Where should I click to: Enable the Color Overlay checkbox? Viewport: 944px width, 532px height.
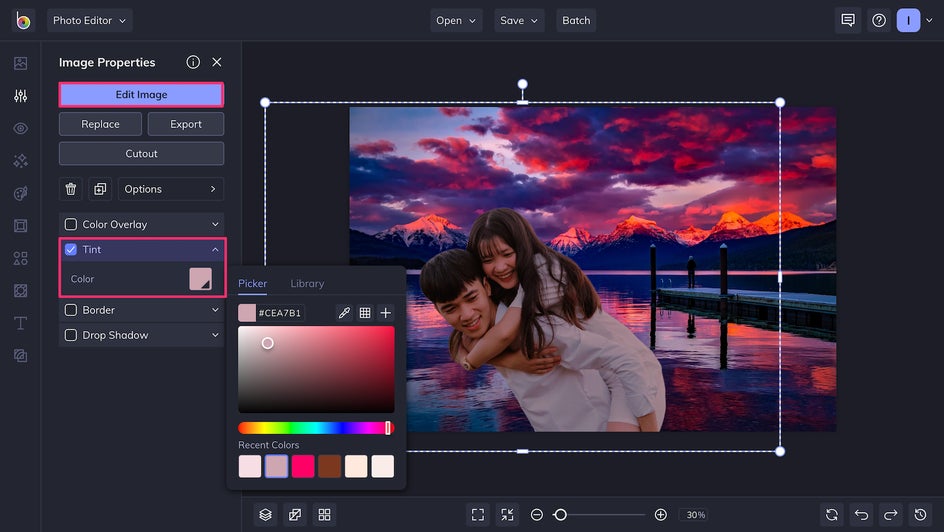click(x=70, y=224)
